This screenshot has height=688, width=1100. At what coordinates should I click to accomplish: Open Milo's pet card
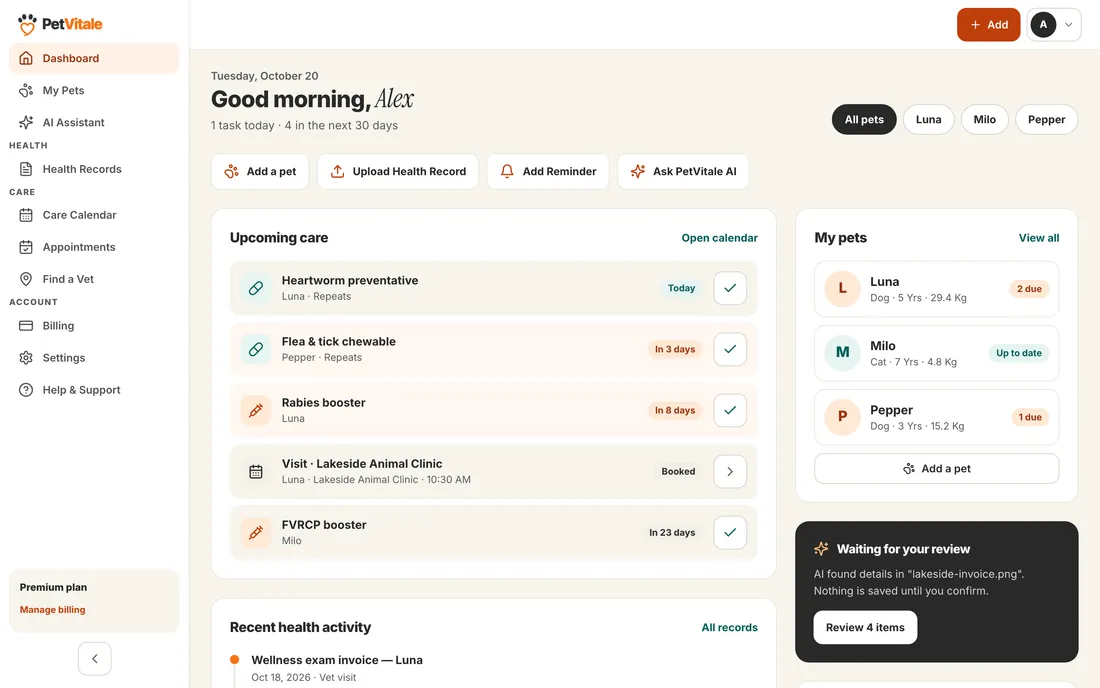pos(937,353)
